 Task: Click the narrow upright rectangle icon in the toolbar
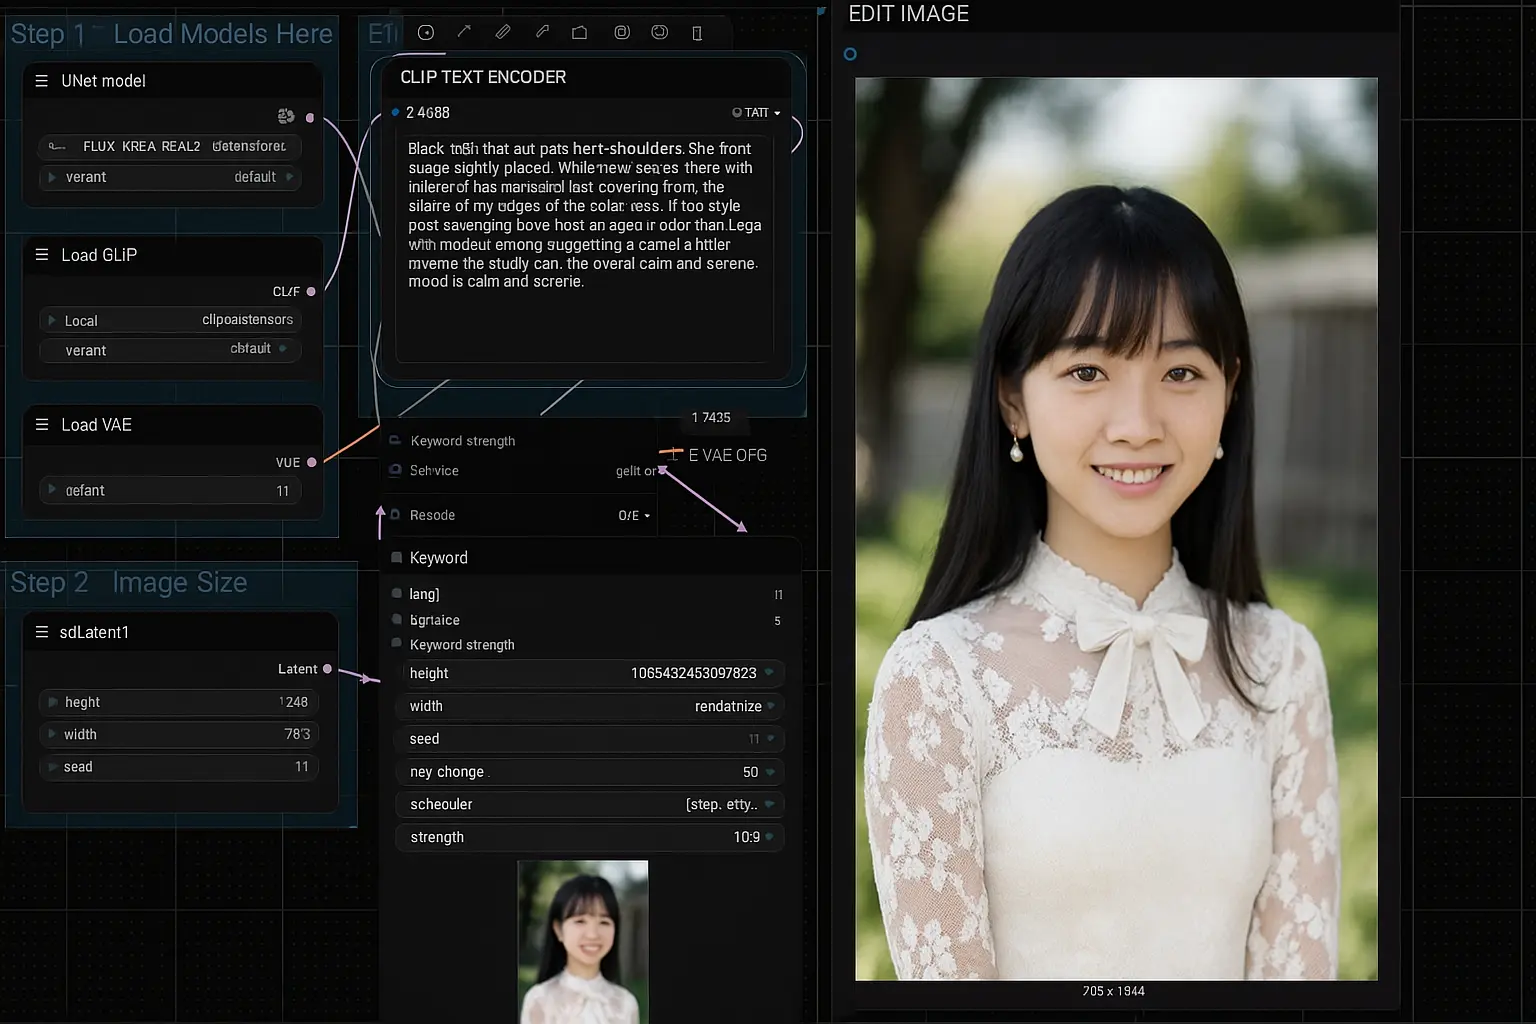(x=697, y=33)
